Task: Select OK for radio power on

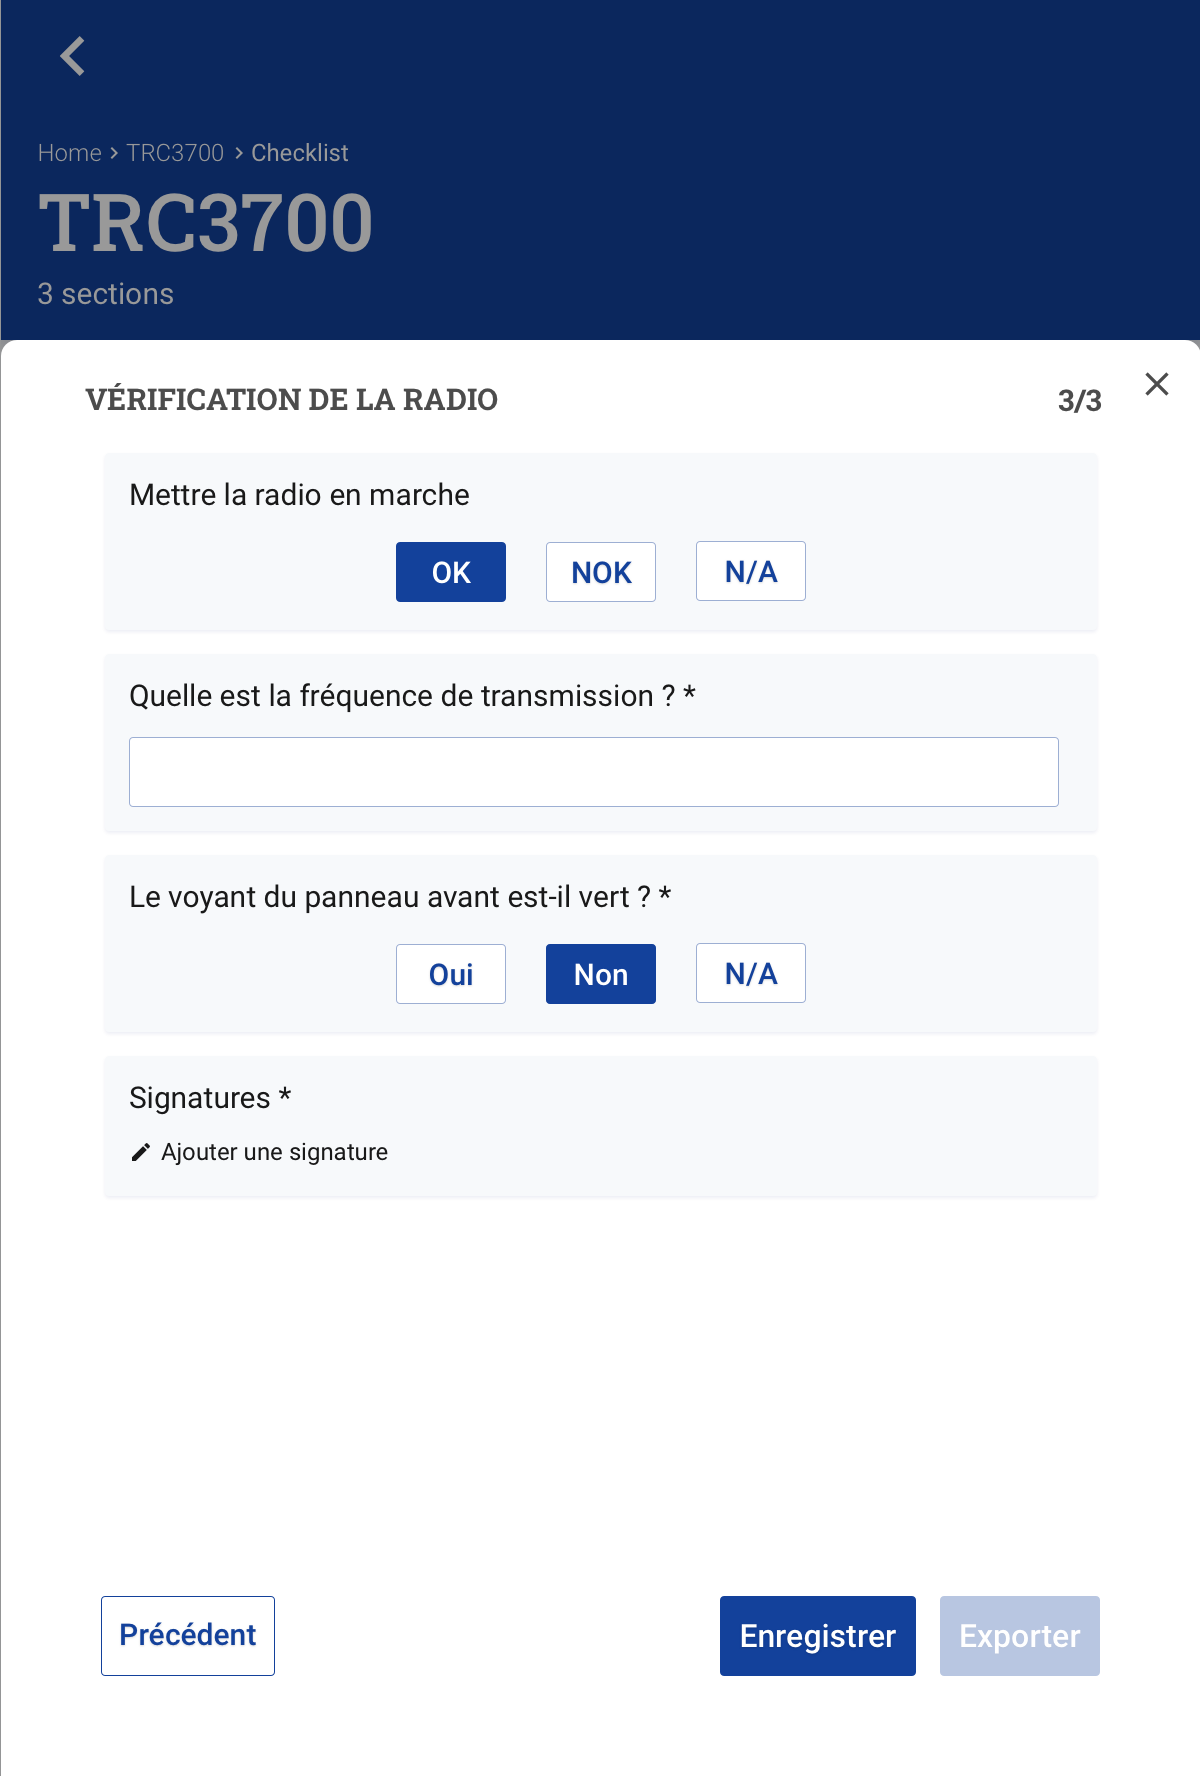Action: (x=451, y=572)
